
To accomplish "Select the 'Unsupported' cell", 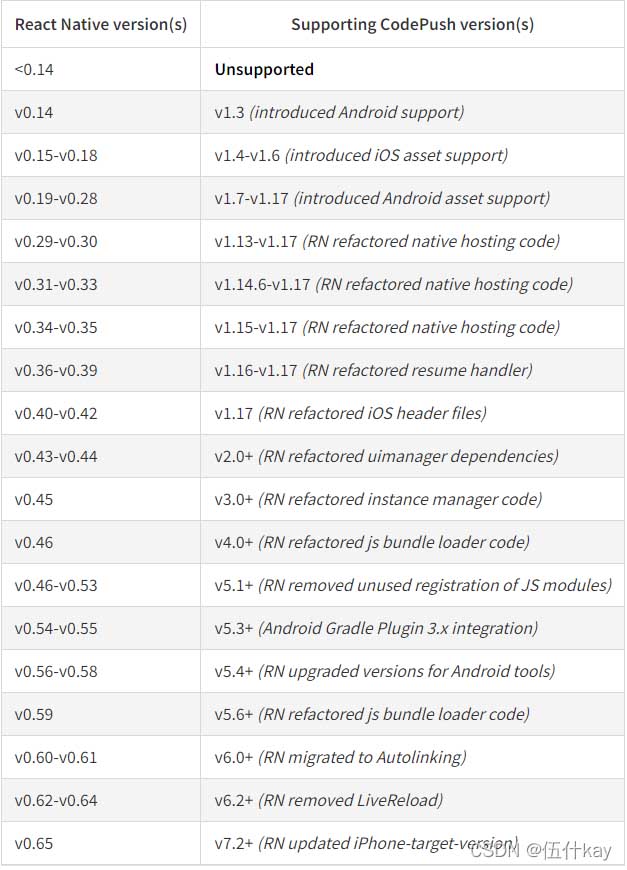I will click(x=264, y=69).
